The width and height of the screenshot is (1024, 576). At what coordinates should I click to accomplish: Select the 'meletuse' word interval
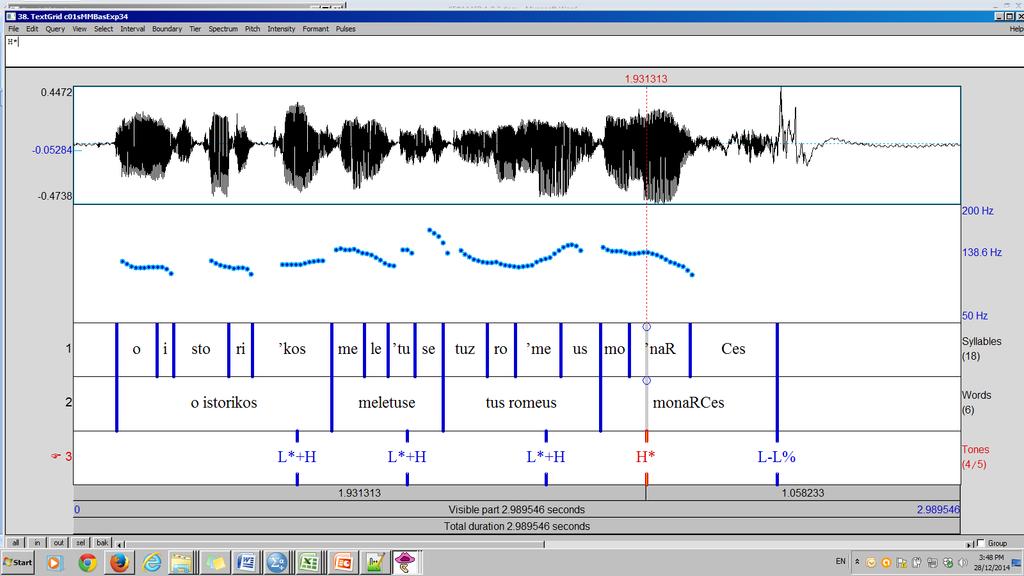coord(387,403)
